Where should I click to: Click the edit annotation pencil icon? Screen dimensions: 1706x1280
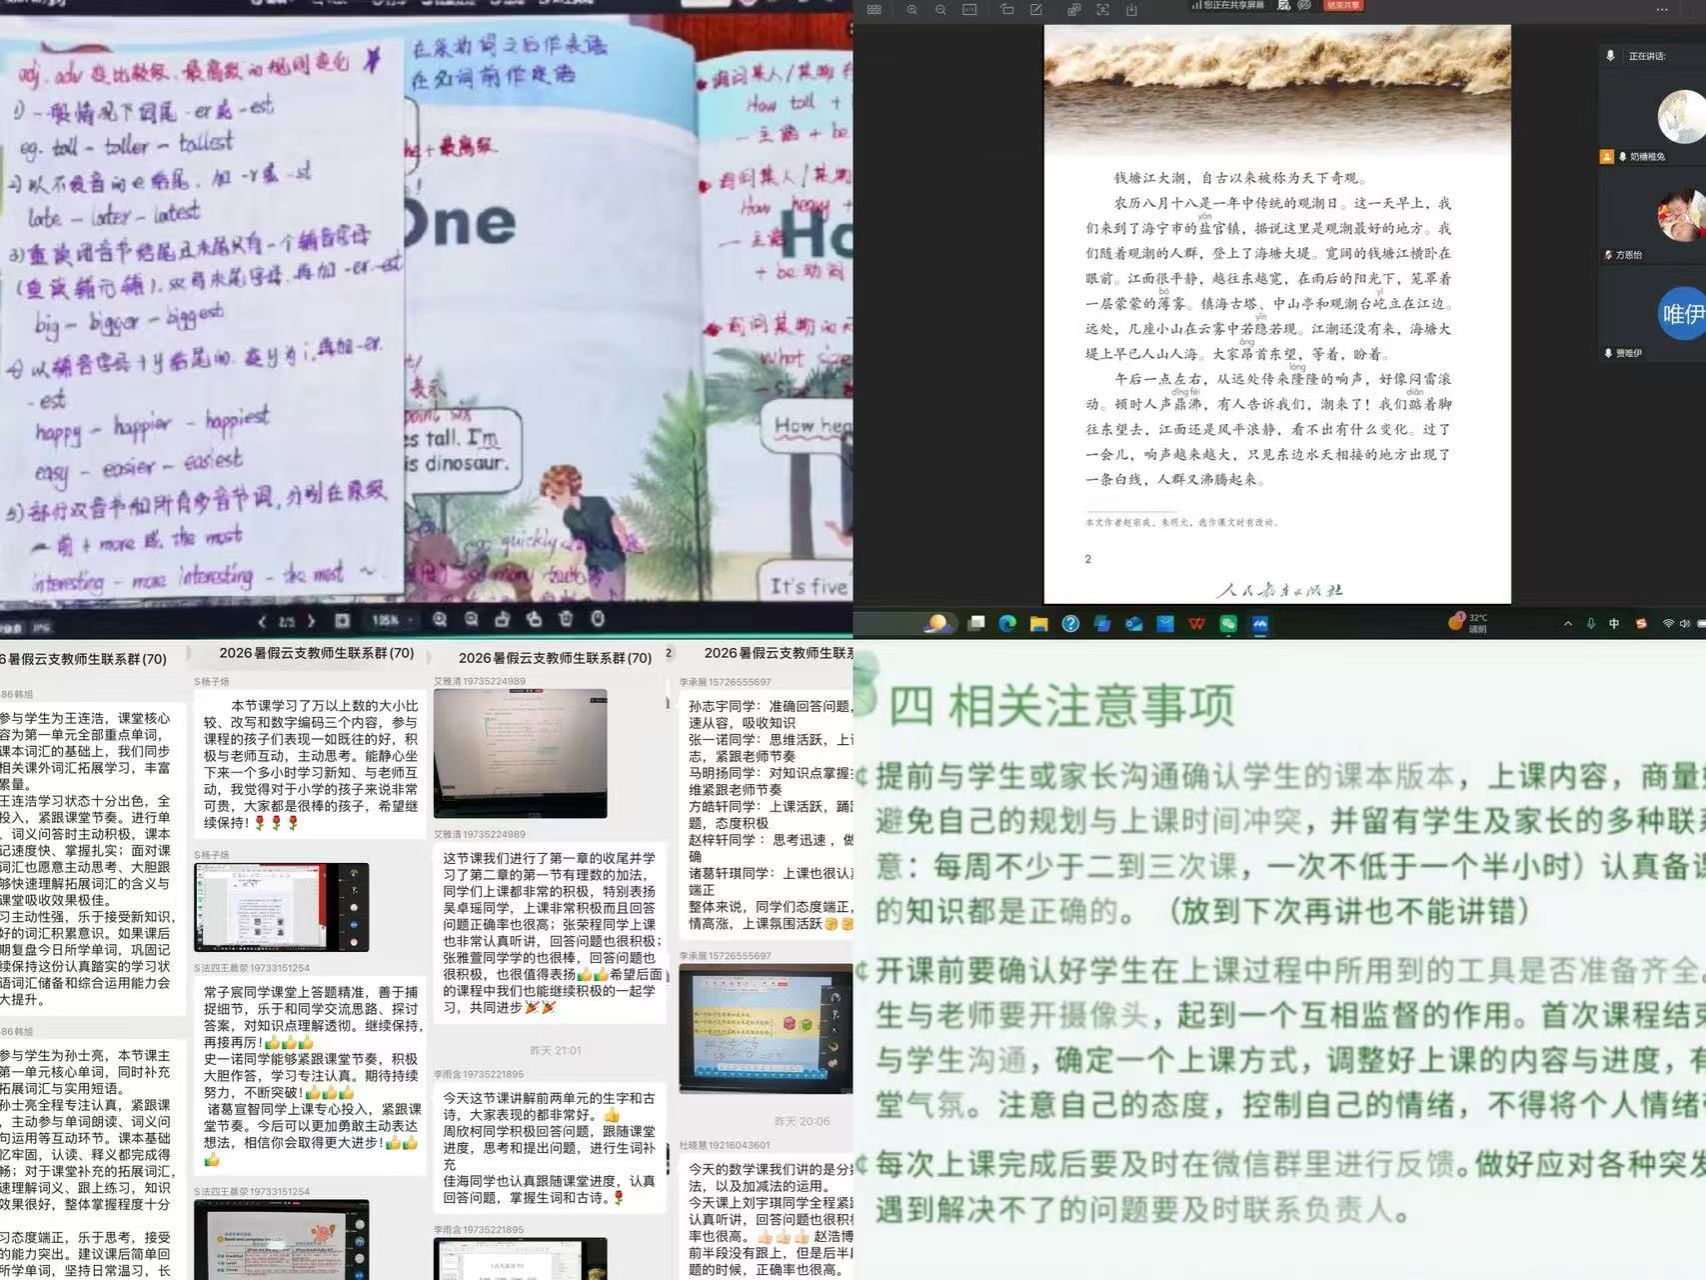[1036, 9]
